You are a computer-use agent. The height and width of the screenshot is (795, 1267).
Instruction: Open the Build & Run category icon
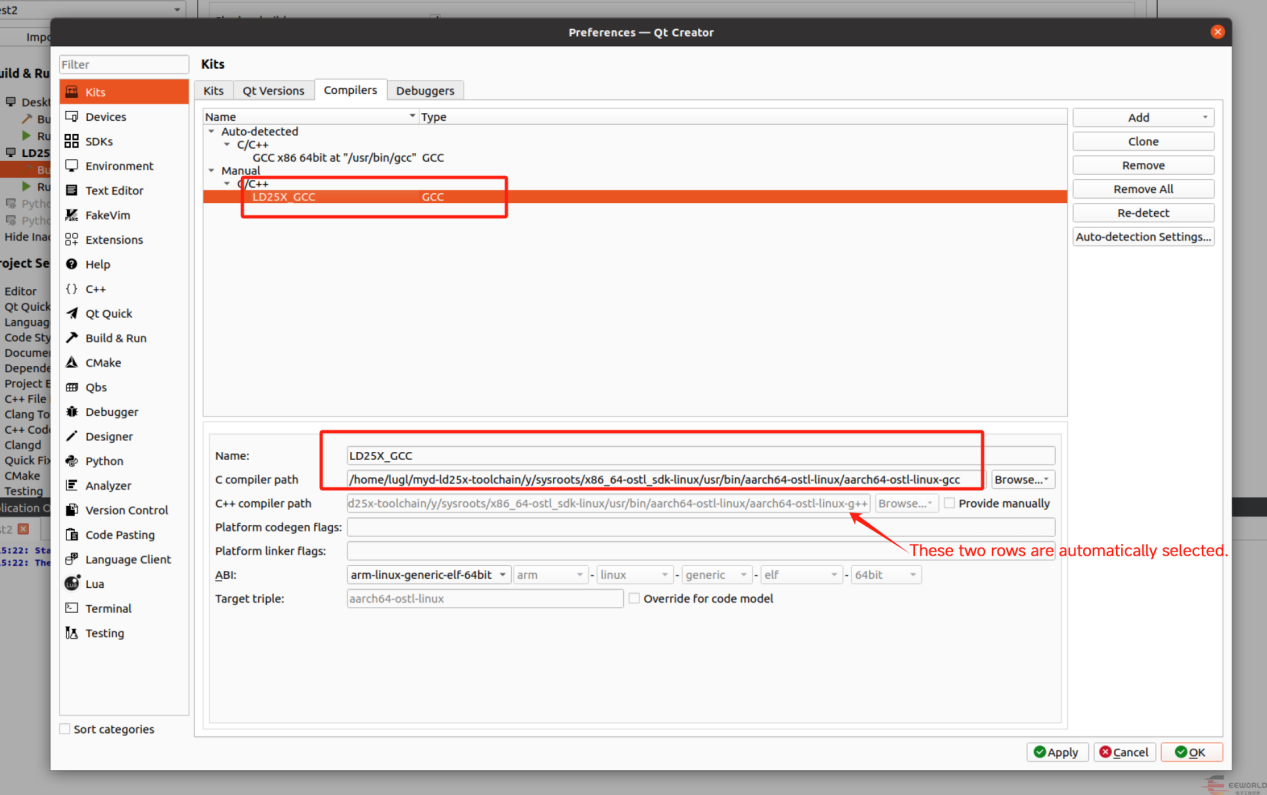[72, 338]
